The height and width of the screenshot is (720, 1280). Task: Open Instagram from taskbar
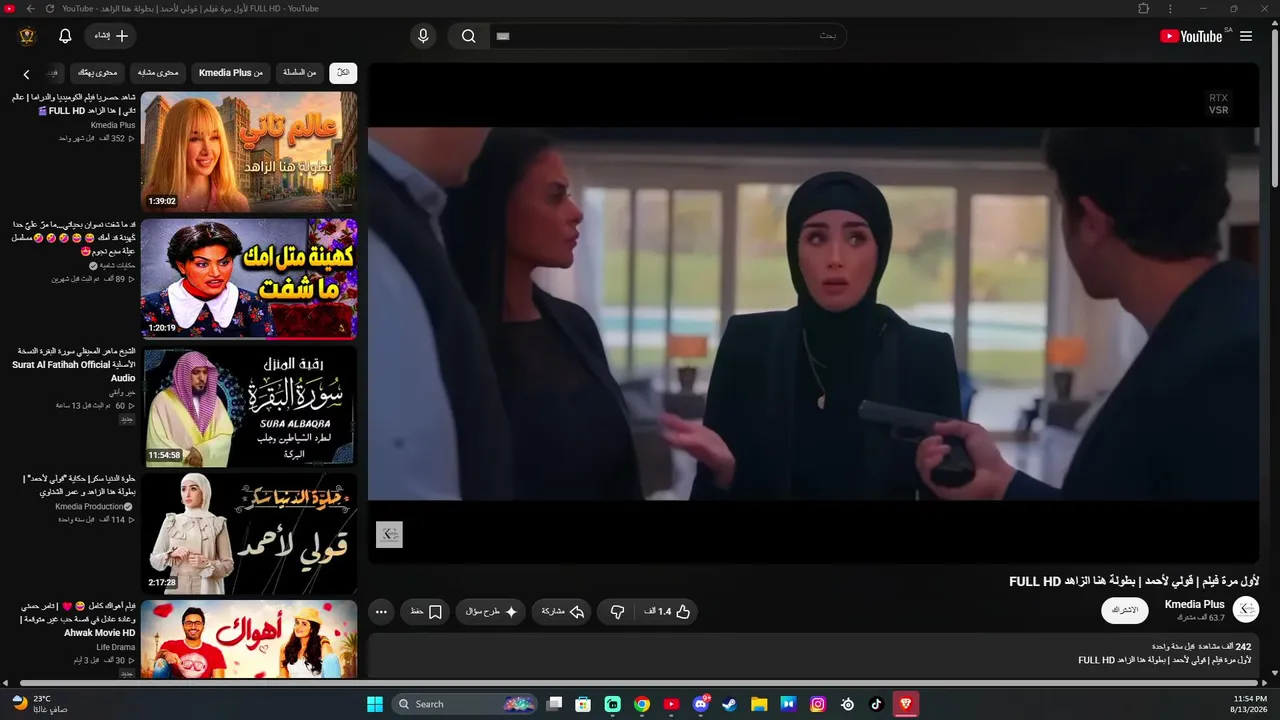818,704
